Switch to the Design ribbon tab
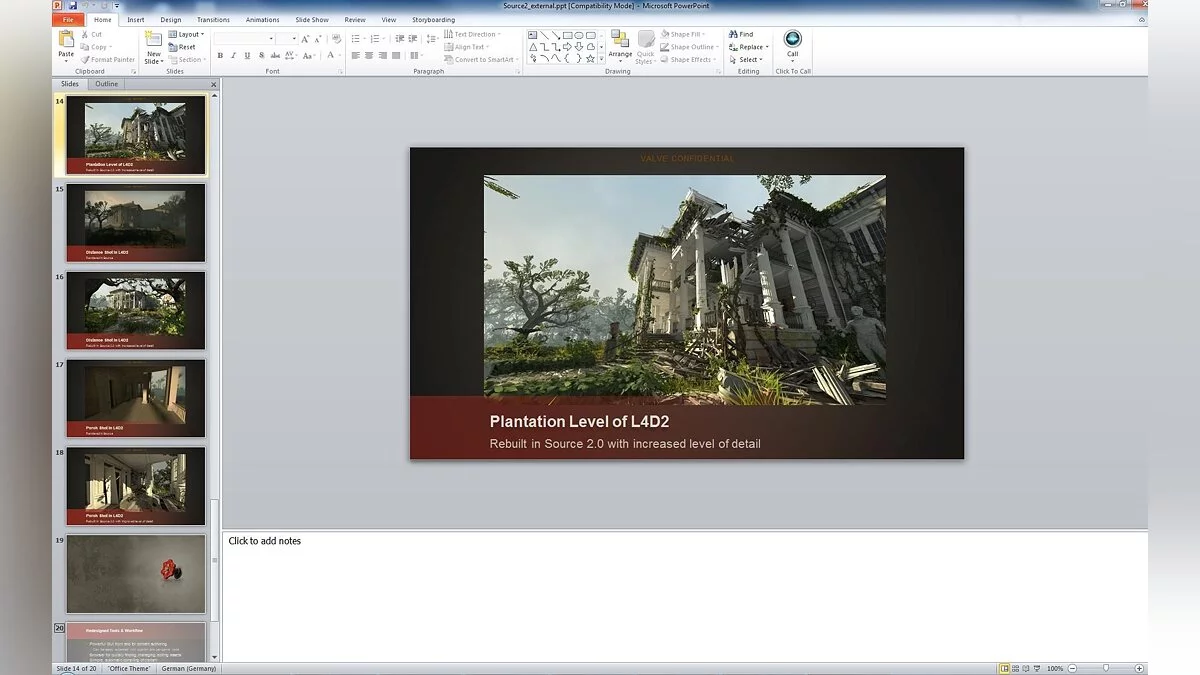 [x=171, y=19]
